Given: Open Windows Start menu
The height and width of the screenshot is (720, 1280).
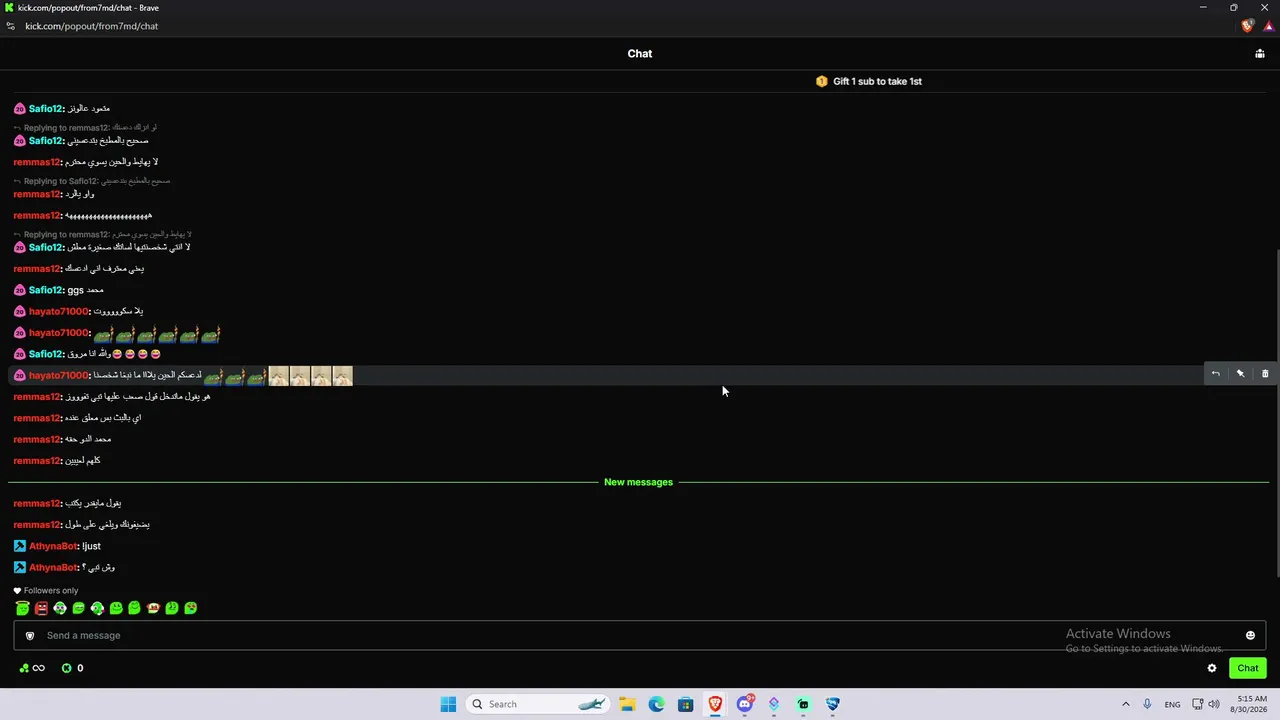Looking at the screenshot, I should (448, 704).
